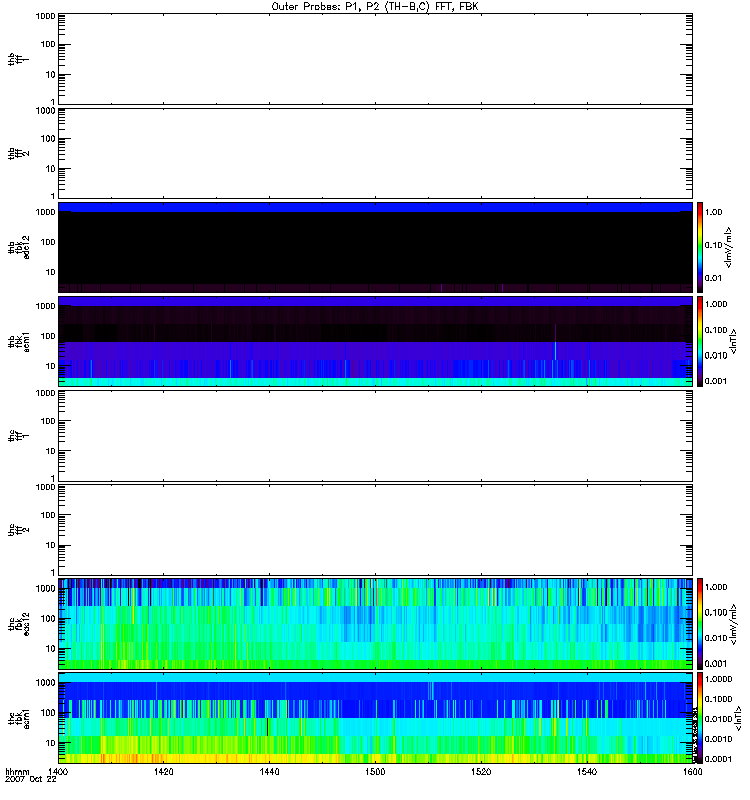The image size is (750, 800).
Task: Click the '2007 Oct 22' date label
Action: (29, 781)
